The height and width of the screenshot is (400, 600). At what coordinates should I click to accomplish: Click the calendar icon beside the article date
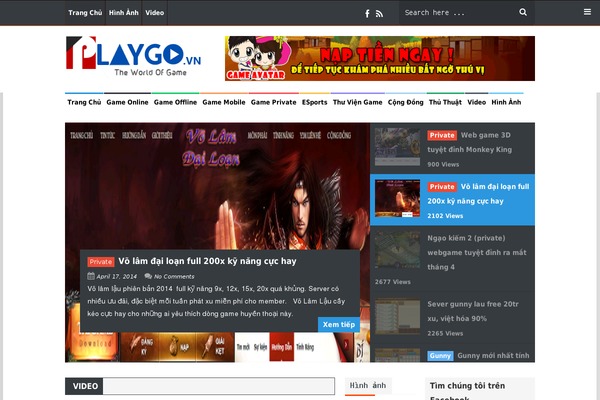point(91,276)
